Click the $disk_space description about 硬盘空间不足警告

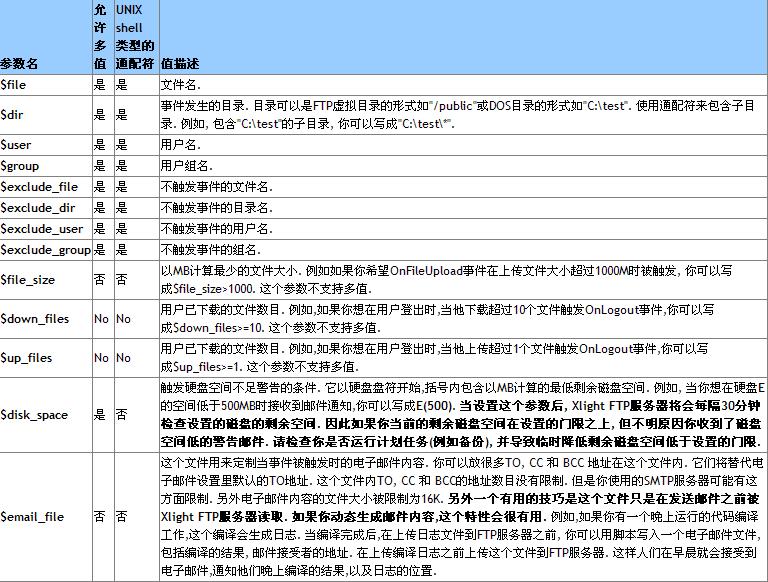[462, 415]
